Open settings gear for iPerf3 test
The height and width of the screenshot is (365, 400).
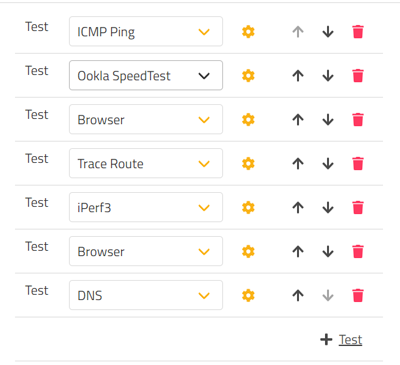(248, 208)
